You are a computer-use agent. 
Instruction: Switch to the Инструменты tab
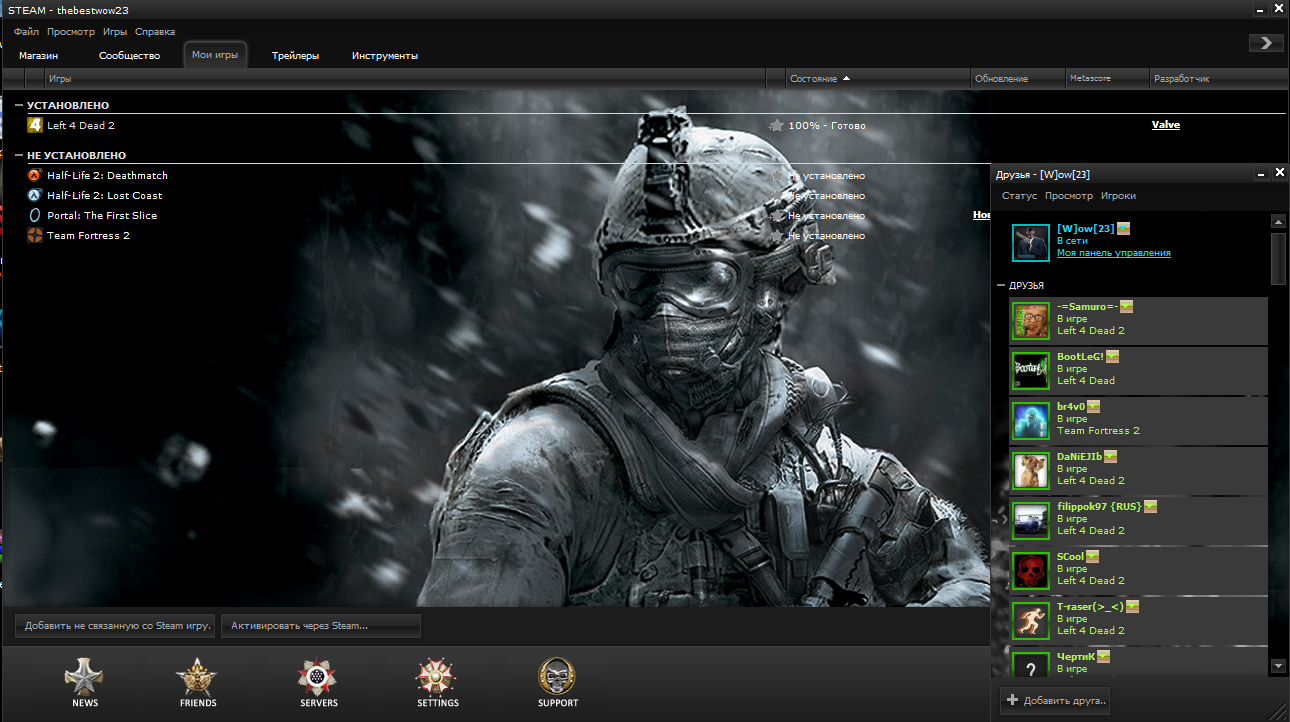click(385, 56)
